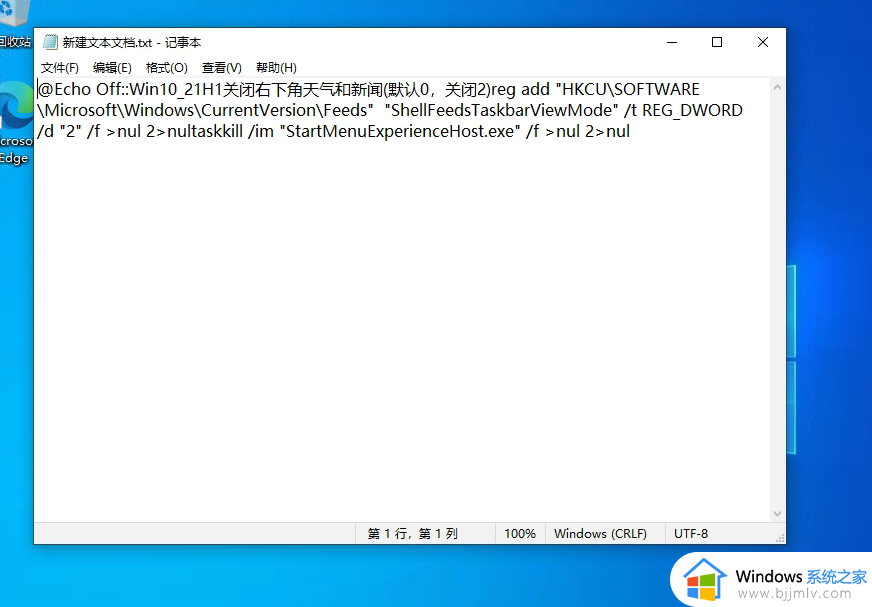Click the Notepad icon in title bar
Image resolution: width=872 pixels, height=607 pixels.
(50, 42)
